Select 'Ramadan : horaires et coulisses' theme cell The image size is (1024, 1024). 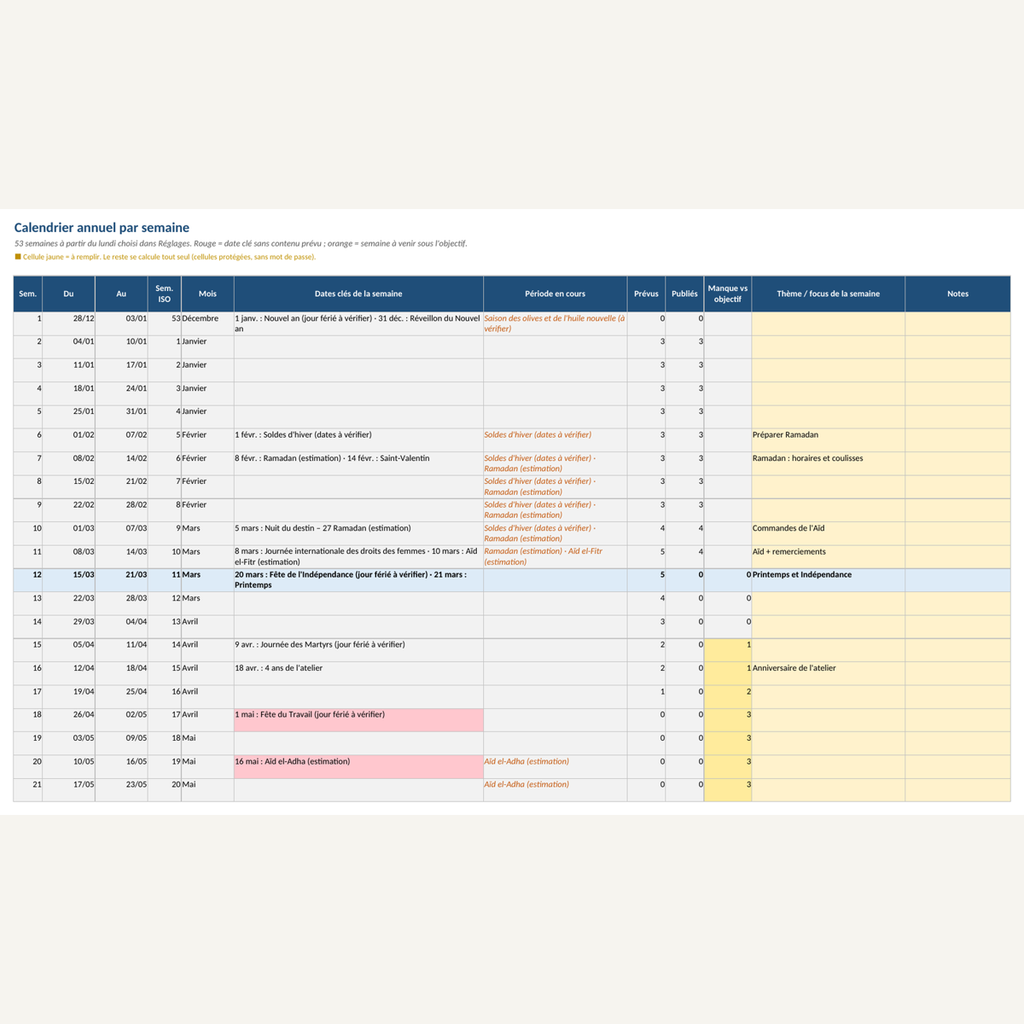pyautogui.click(x=828, y=463)
